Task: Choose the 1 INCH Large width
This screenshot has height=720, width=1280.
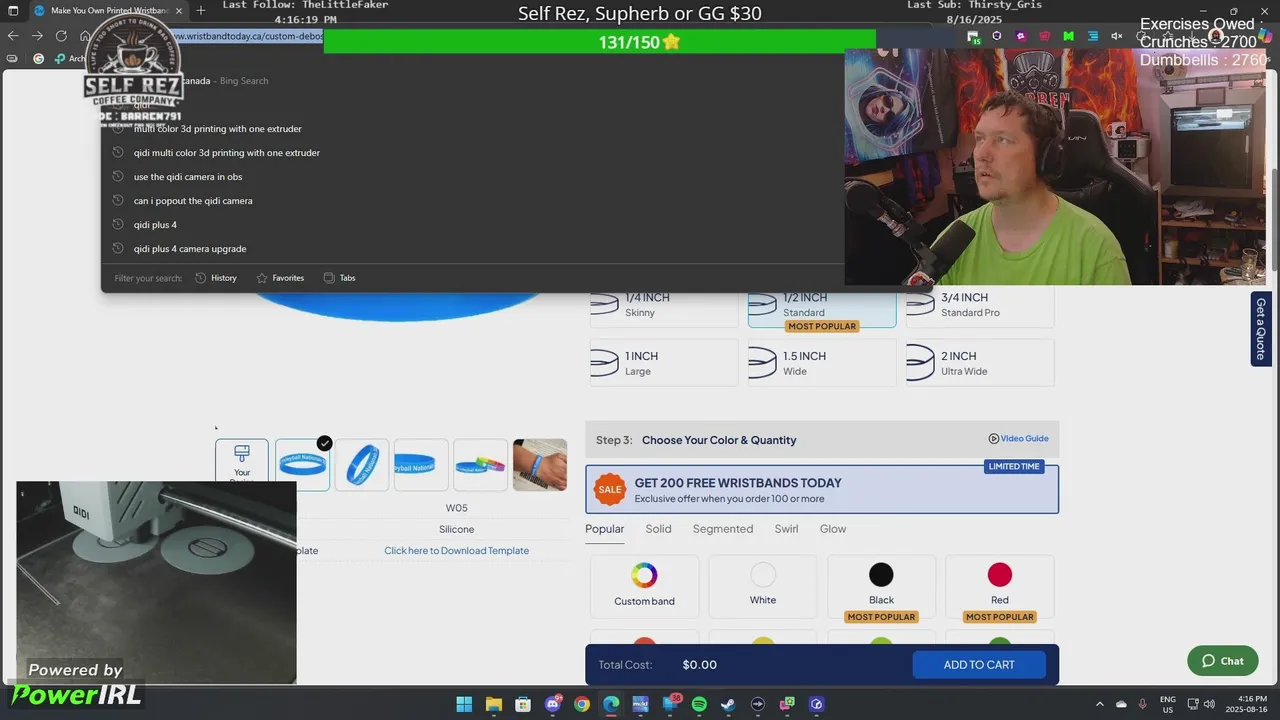Action: [x=664, y=363]
